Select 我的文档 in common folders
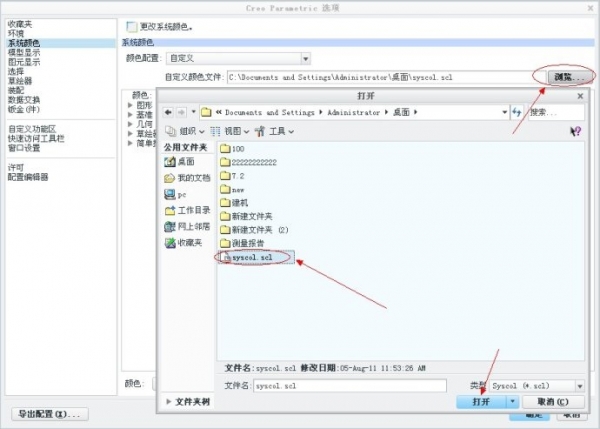Viewport: 600px width, 429px height. (x=187, y=178)
